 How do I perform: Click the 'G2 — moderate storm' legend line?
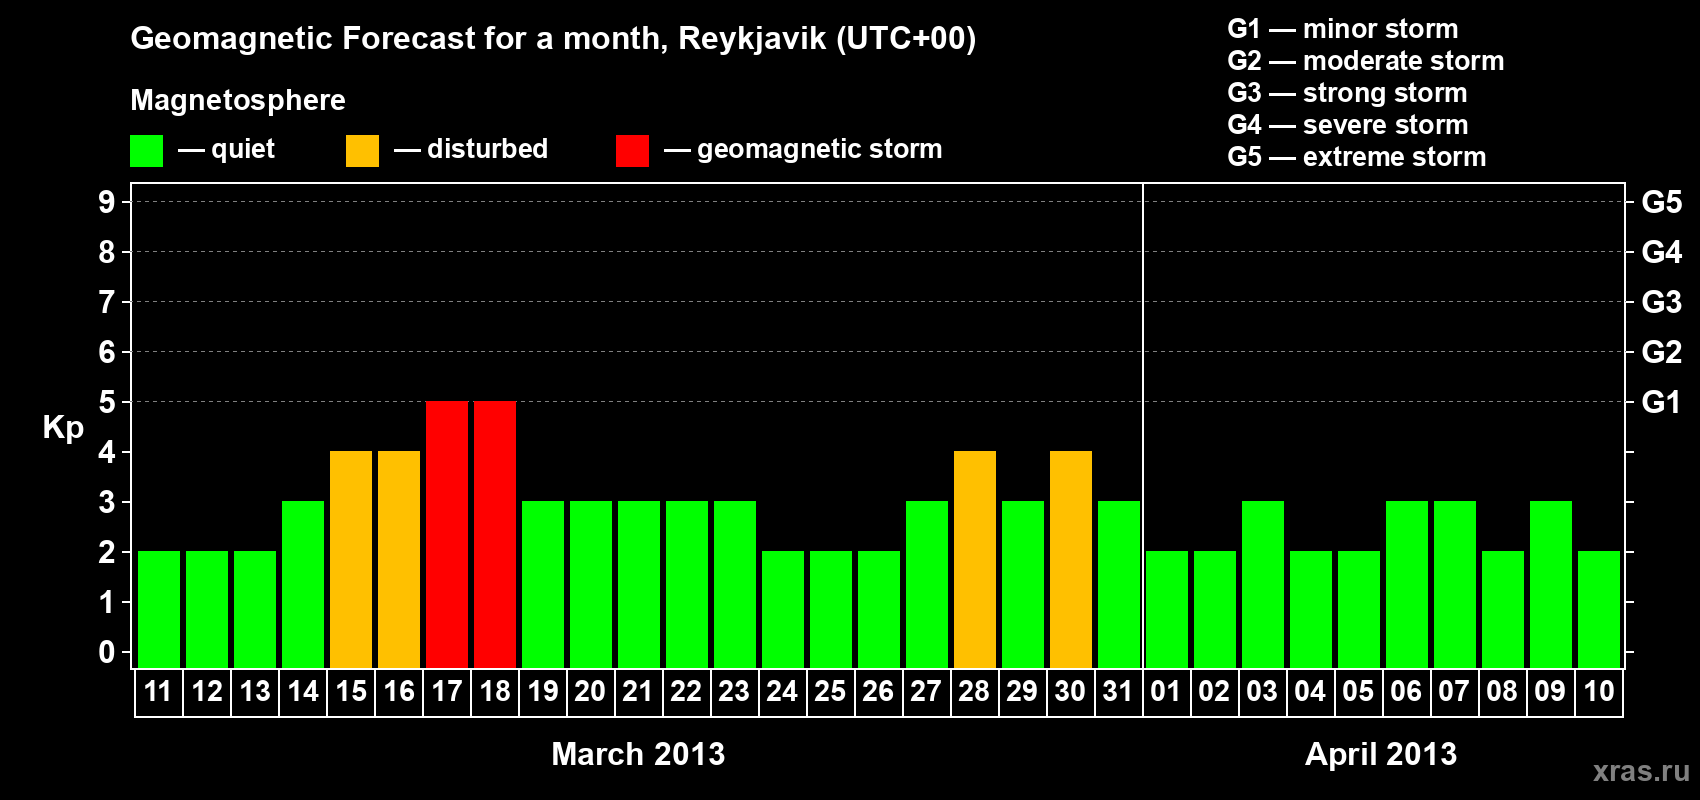(x=1366, y=61)
